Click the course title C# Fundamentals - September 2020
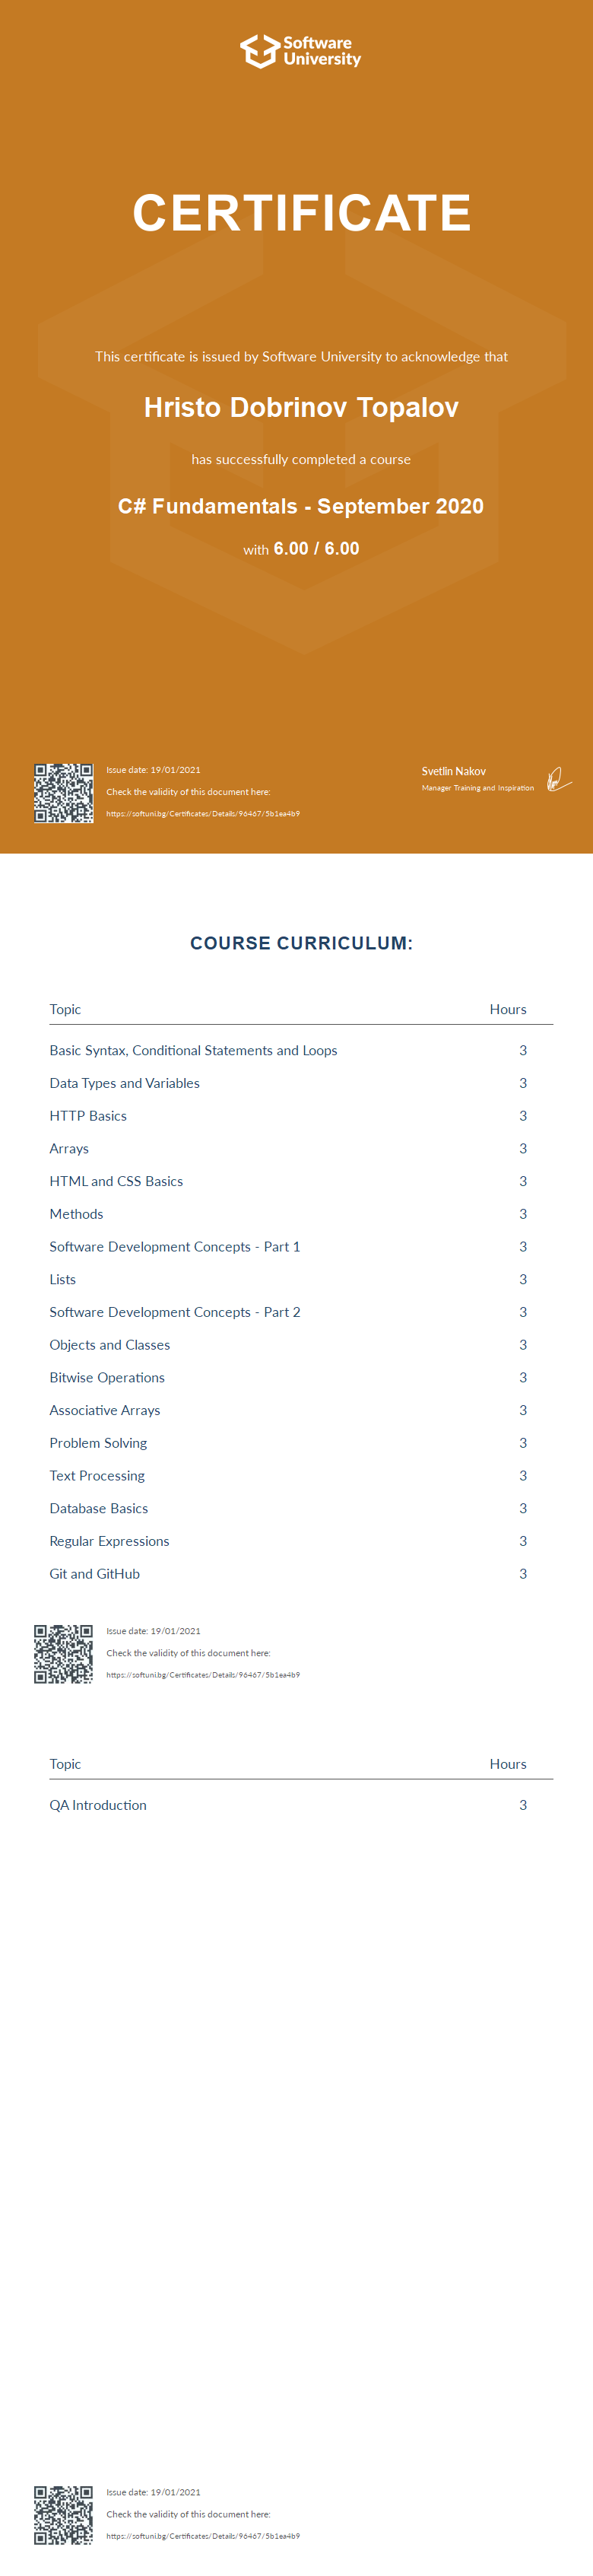This screenshot has height=2576, width=593. [301, 506]
